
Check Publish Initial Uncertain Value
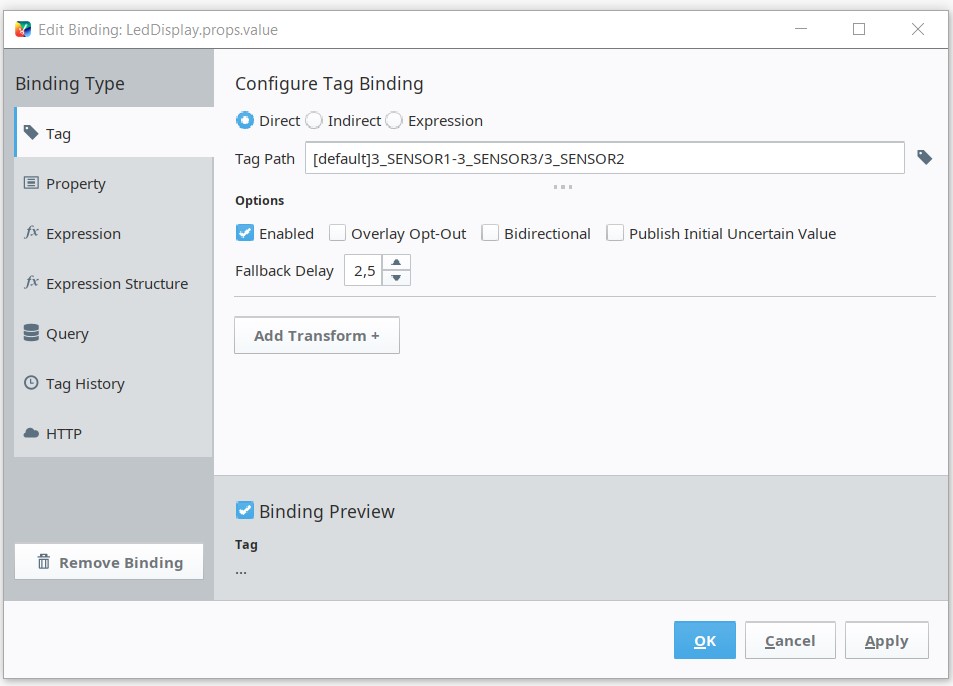[615, 233]
